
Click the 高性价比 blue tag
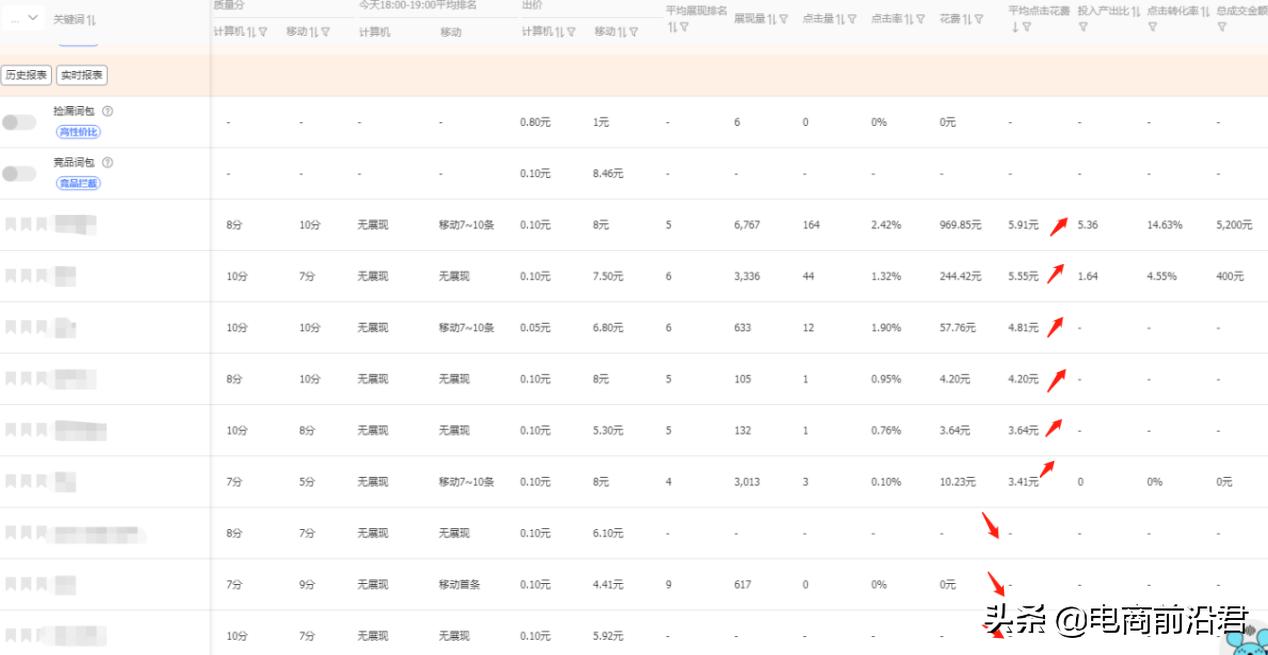77,131
